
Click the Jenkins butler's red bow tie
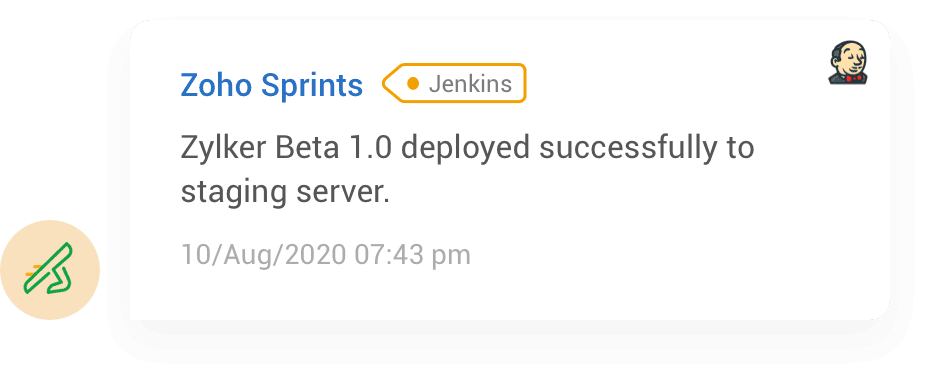(x=854, y=78)
